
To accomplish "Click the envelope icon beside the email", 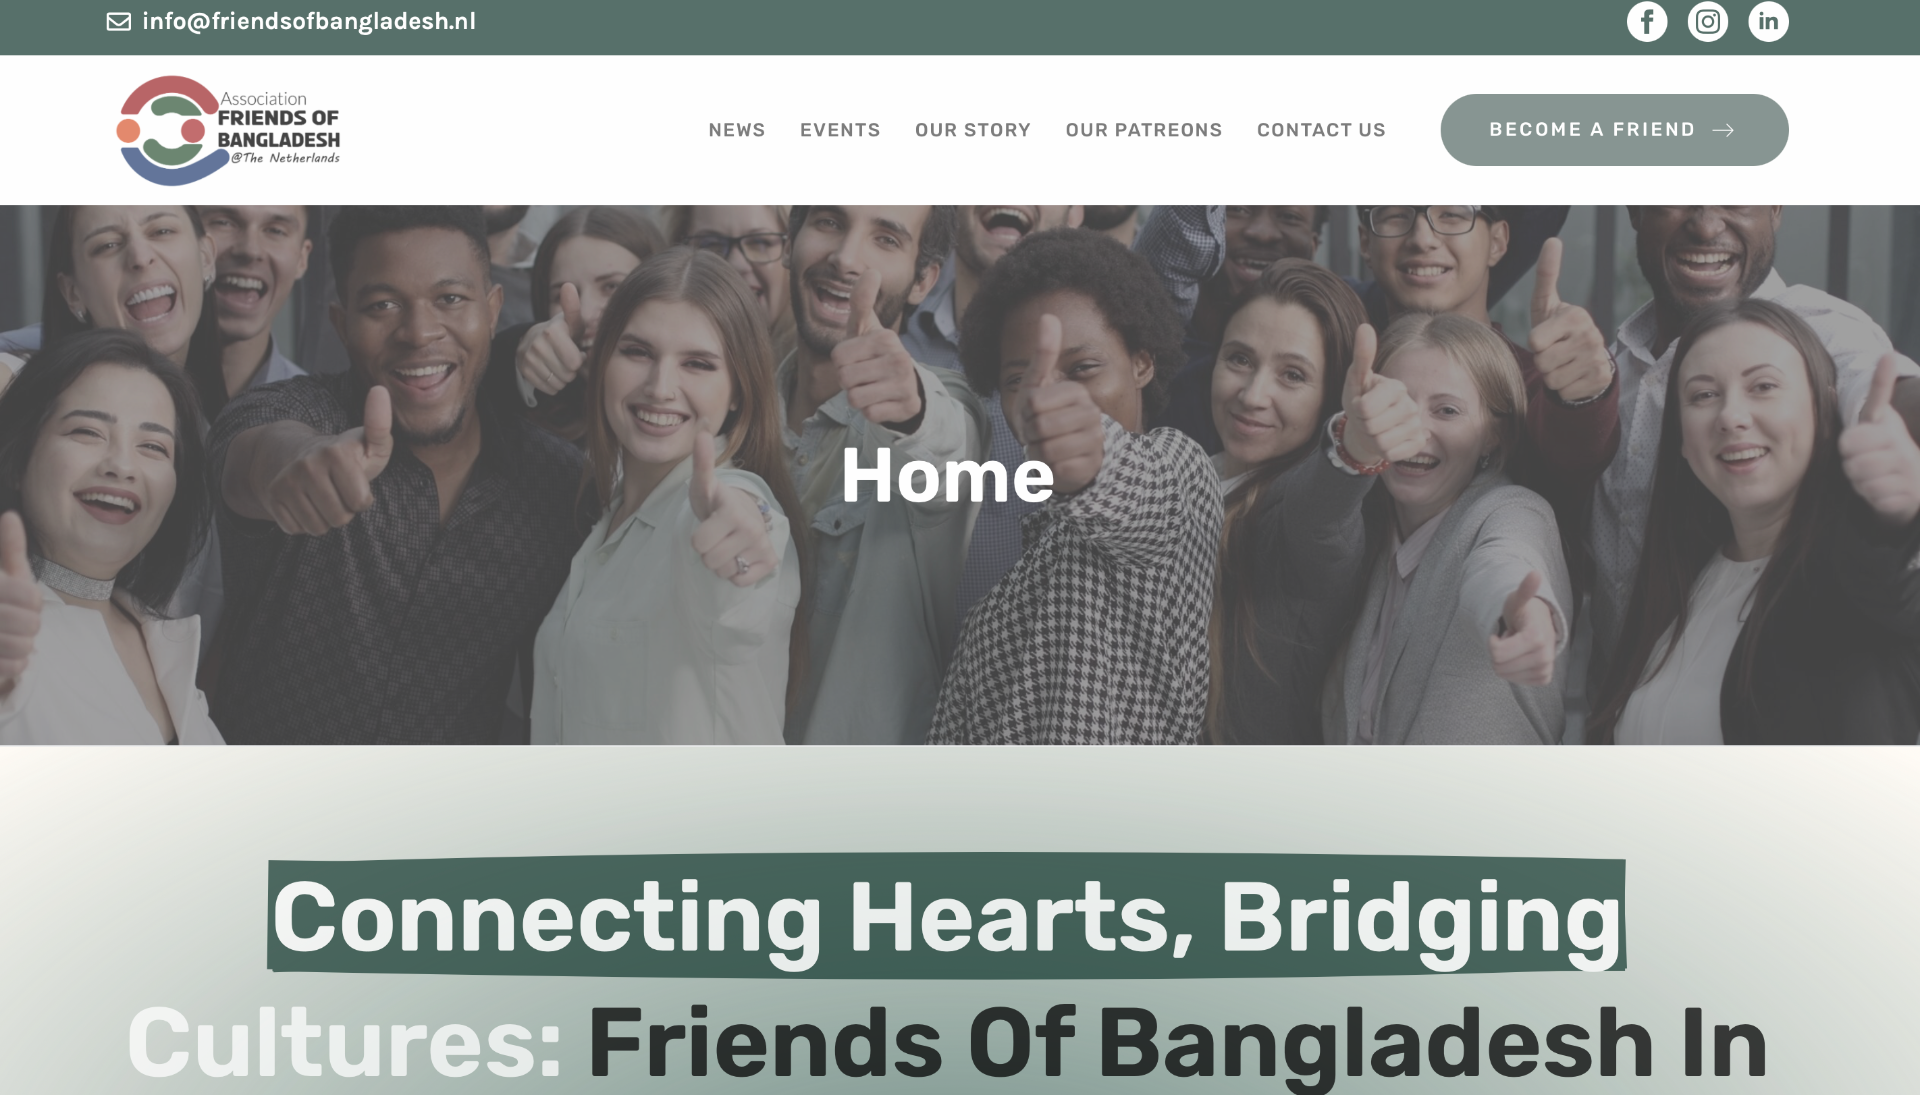I will (119, 21).
